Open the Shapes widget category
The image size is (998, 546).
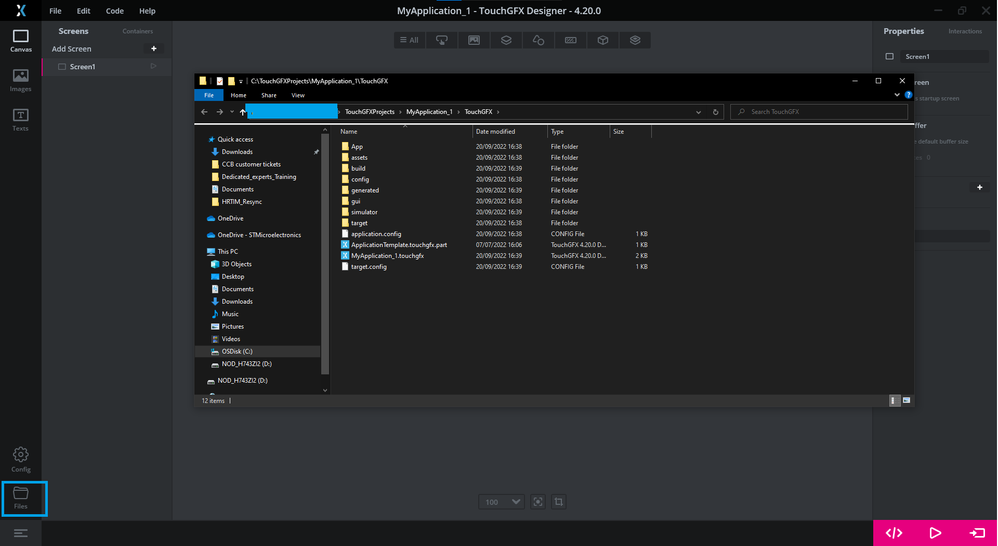pos(538,40)
